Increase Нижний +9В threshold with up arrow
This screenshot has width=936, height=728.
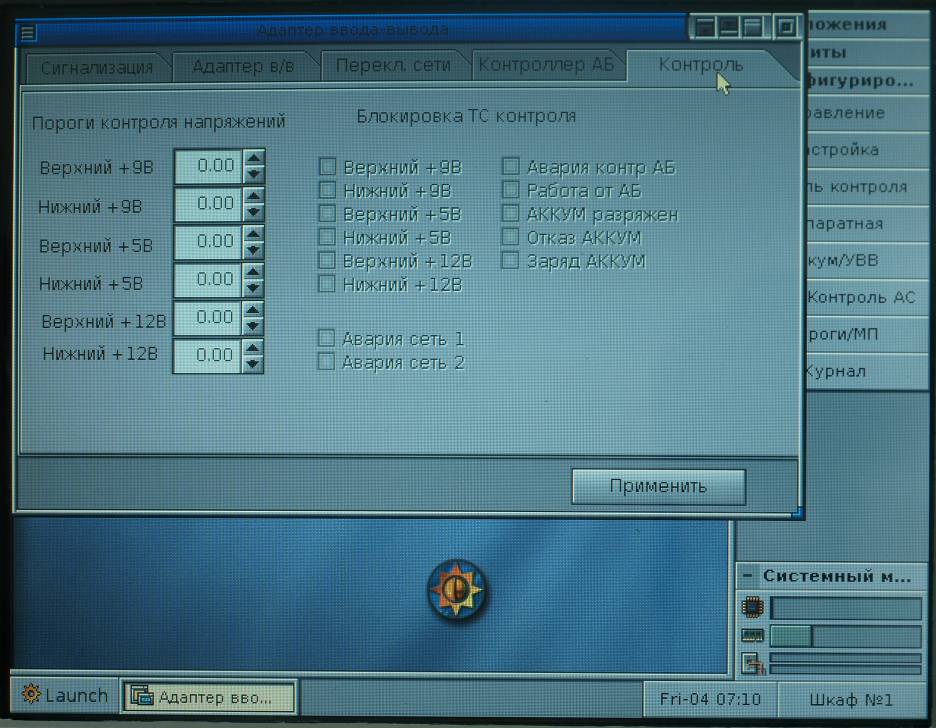point(254,196)
